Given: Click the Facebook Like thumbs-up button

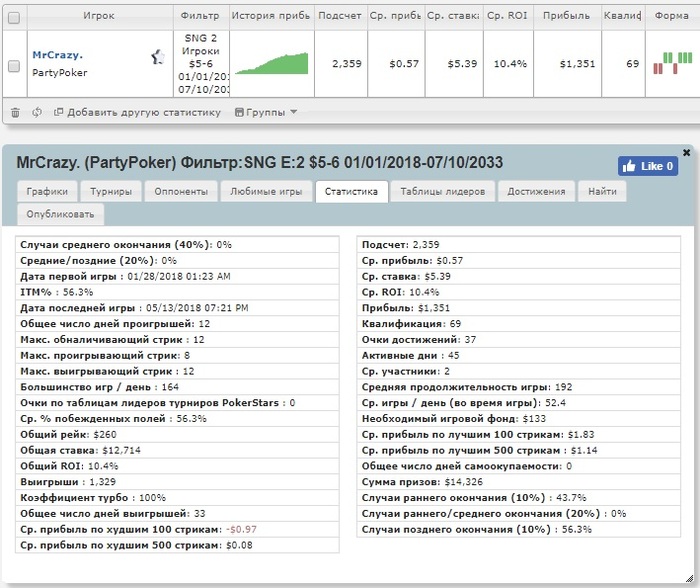Looking at the screenshot, I should (x=648, y=166).
